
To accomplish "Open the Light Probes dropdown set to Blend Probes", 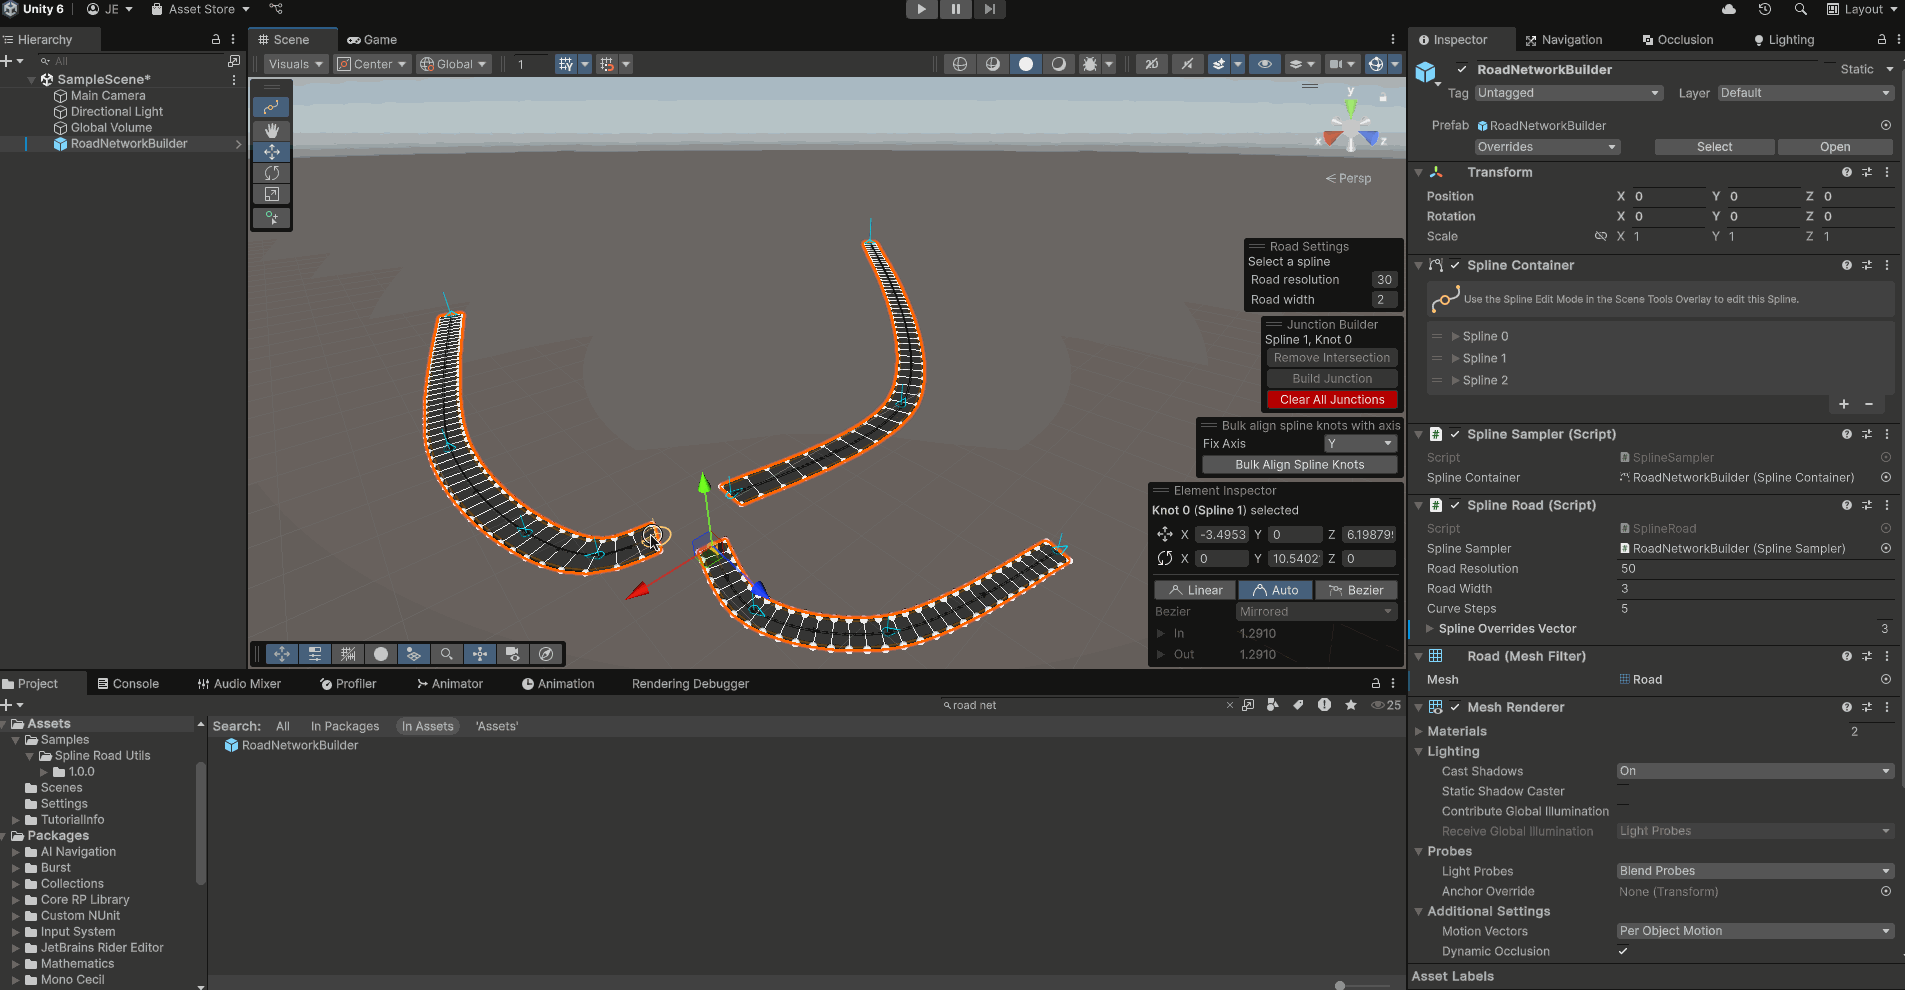I will (1753, 870).
